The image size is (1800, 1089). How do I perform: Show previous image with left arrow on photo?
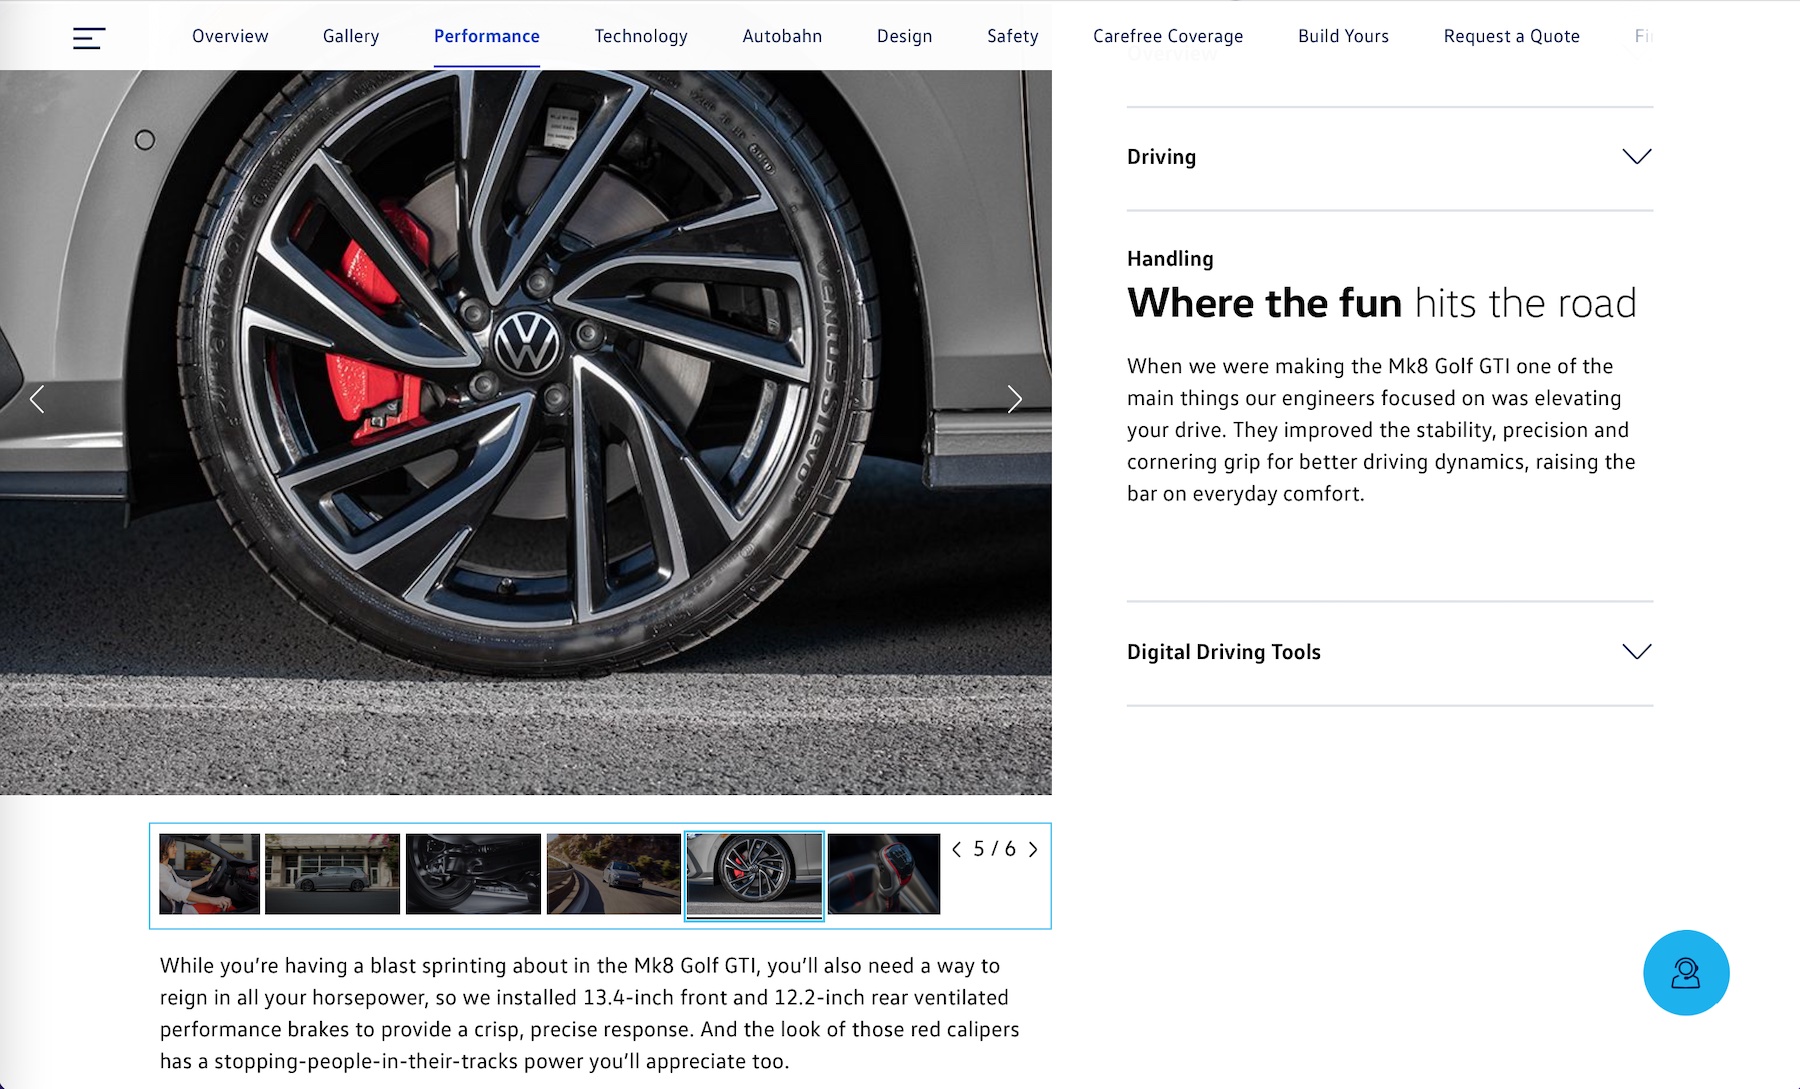pos(37,399)
